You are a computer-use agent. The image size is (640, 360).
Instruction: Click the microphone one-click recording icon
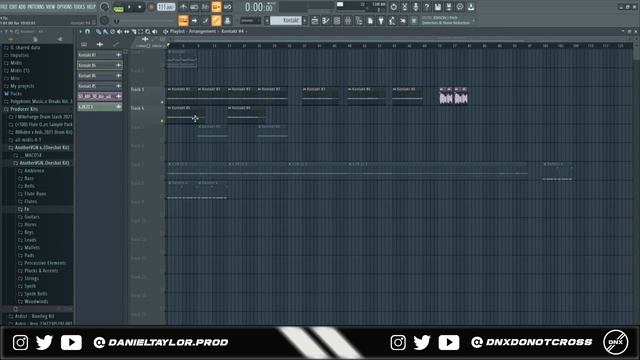[x=416, y=7]
